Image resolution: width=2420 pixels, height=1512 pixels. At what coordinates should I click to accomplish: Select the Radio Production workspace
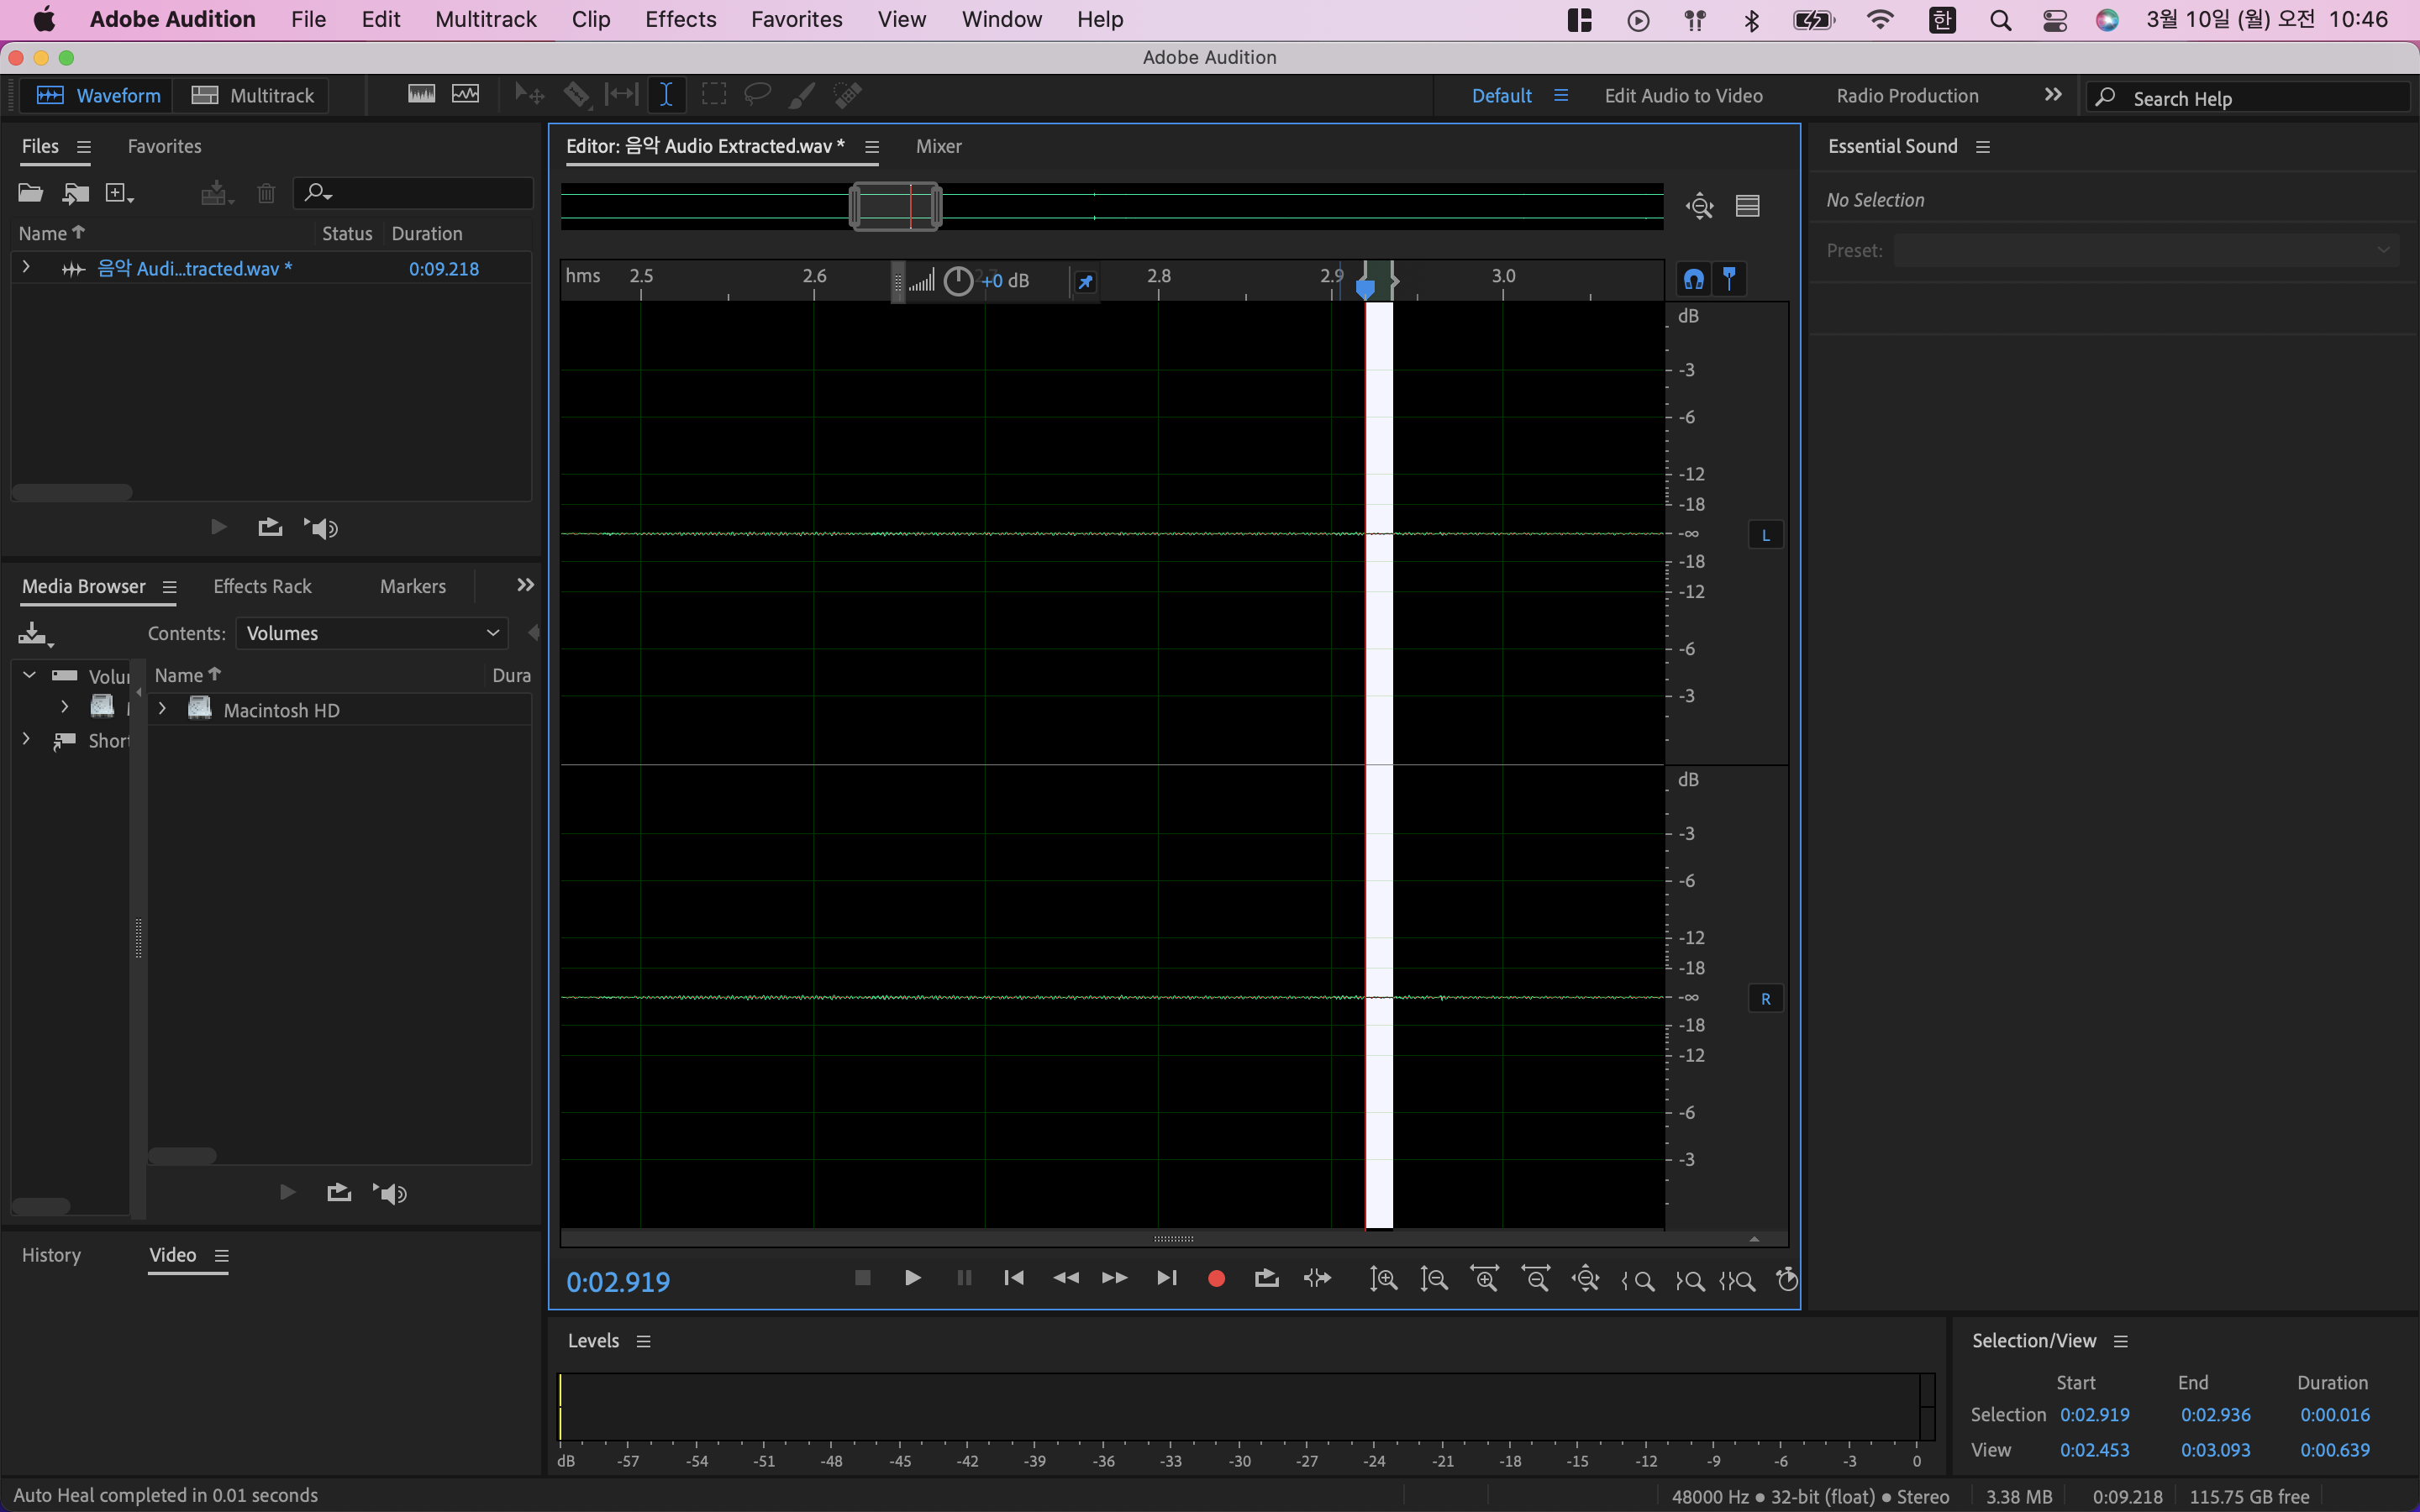(x=1906, y=96)
